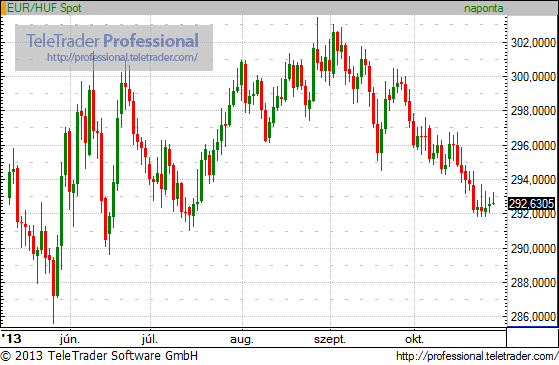The image size is (559, 365).
Task: Click the aug. month label
Action: pyautogui.click(x=242, y=339)
